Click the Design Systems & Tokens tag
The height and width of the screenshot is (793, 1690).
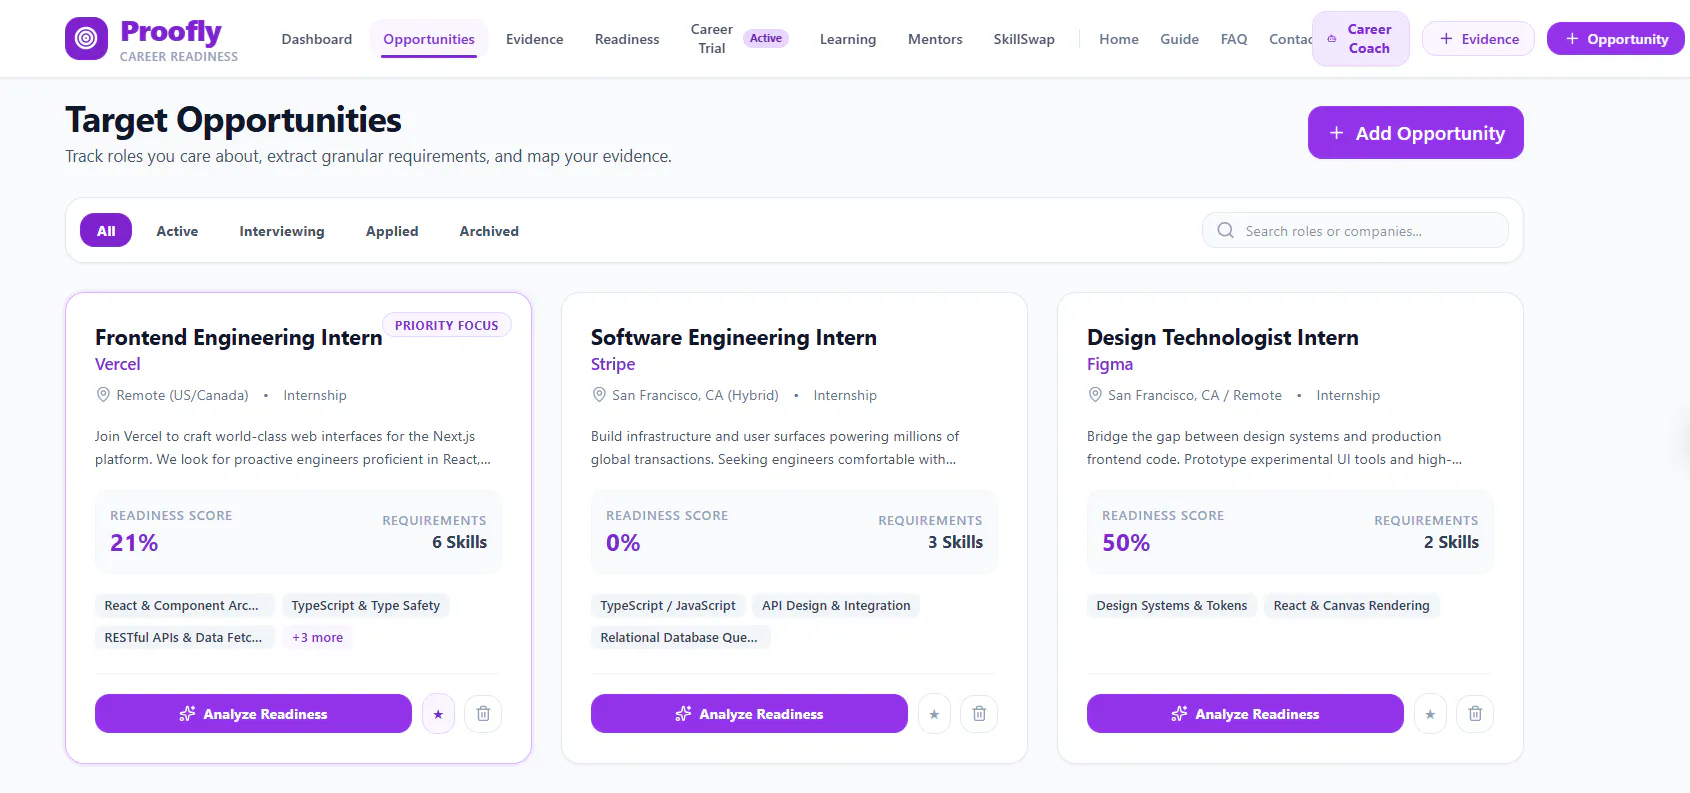pyautogui.click(x=1171, y=605)
